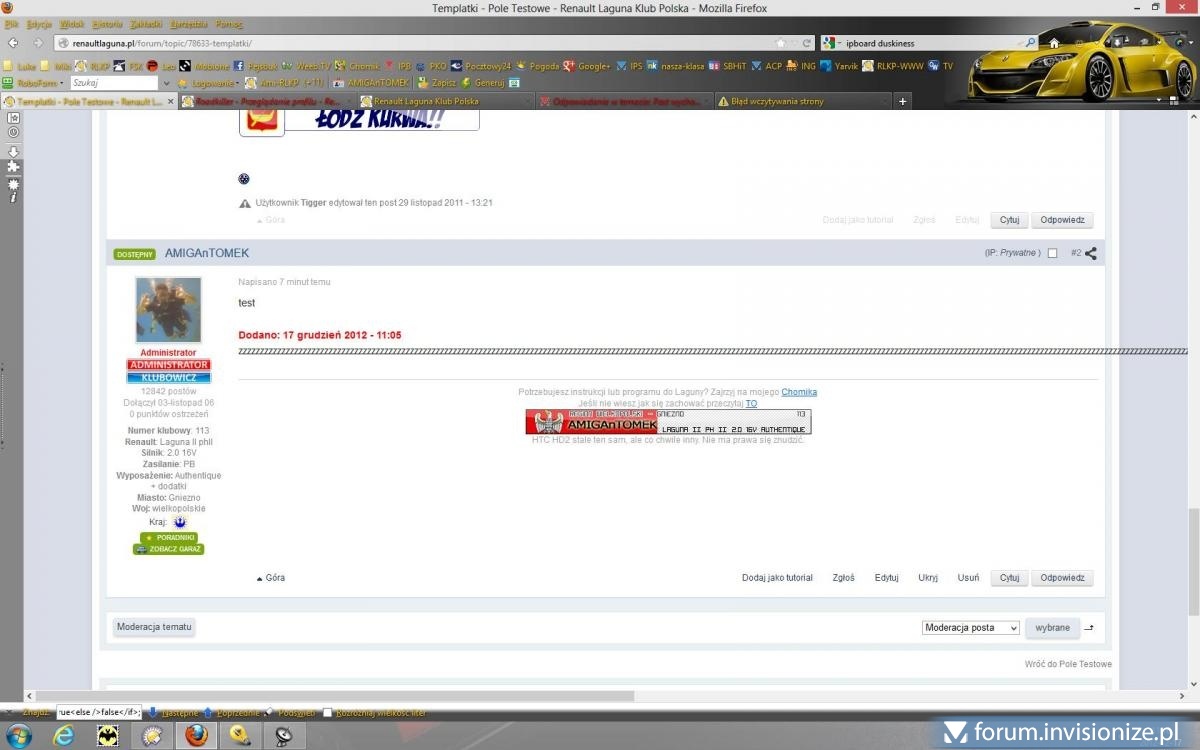Open the lightbulb app on the taskbar
Screen dimensions: 1200x750
(239, 736)
